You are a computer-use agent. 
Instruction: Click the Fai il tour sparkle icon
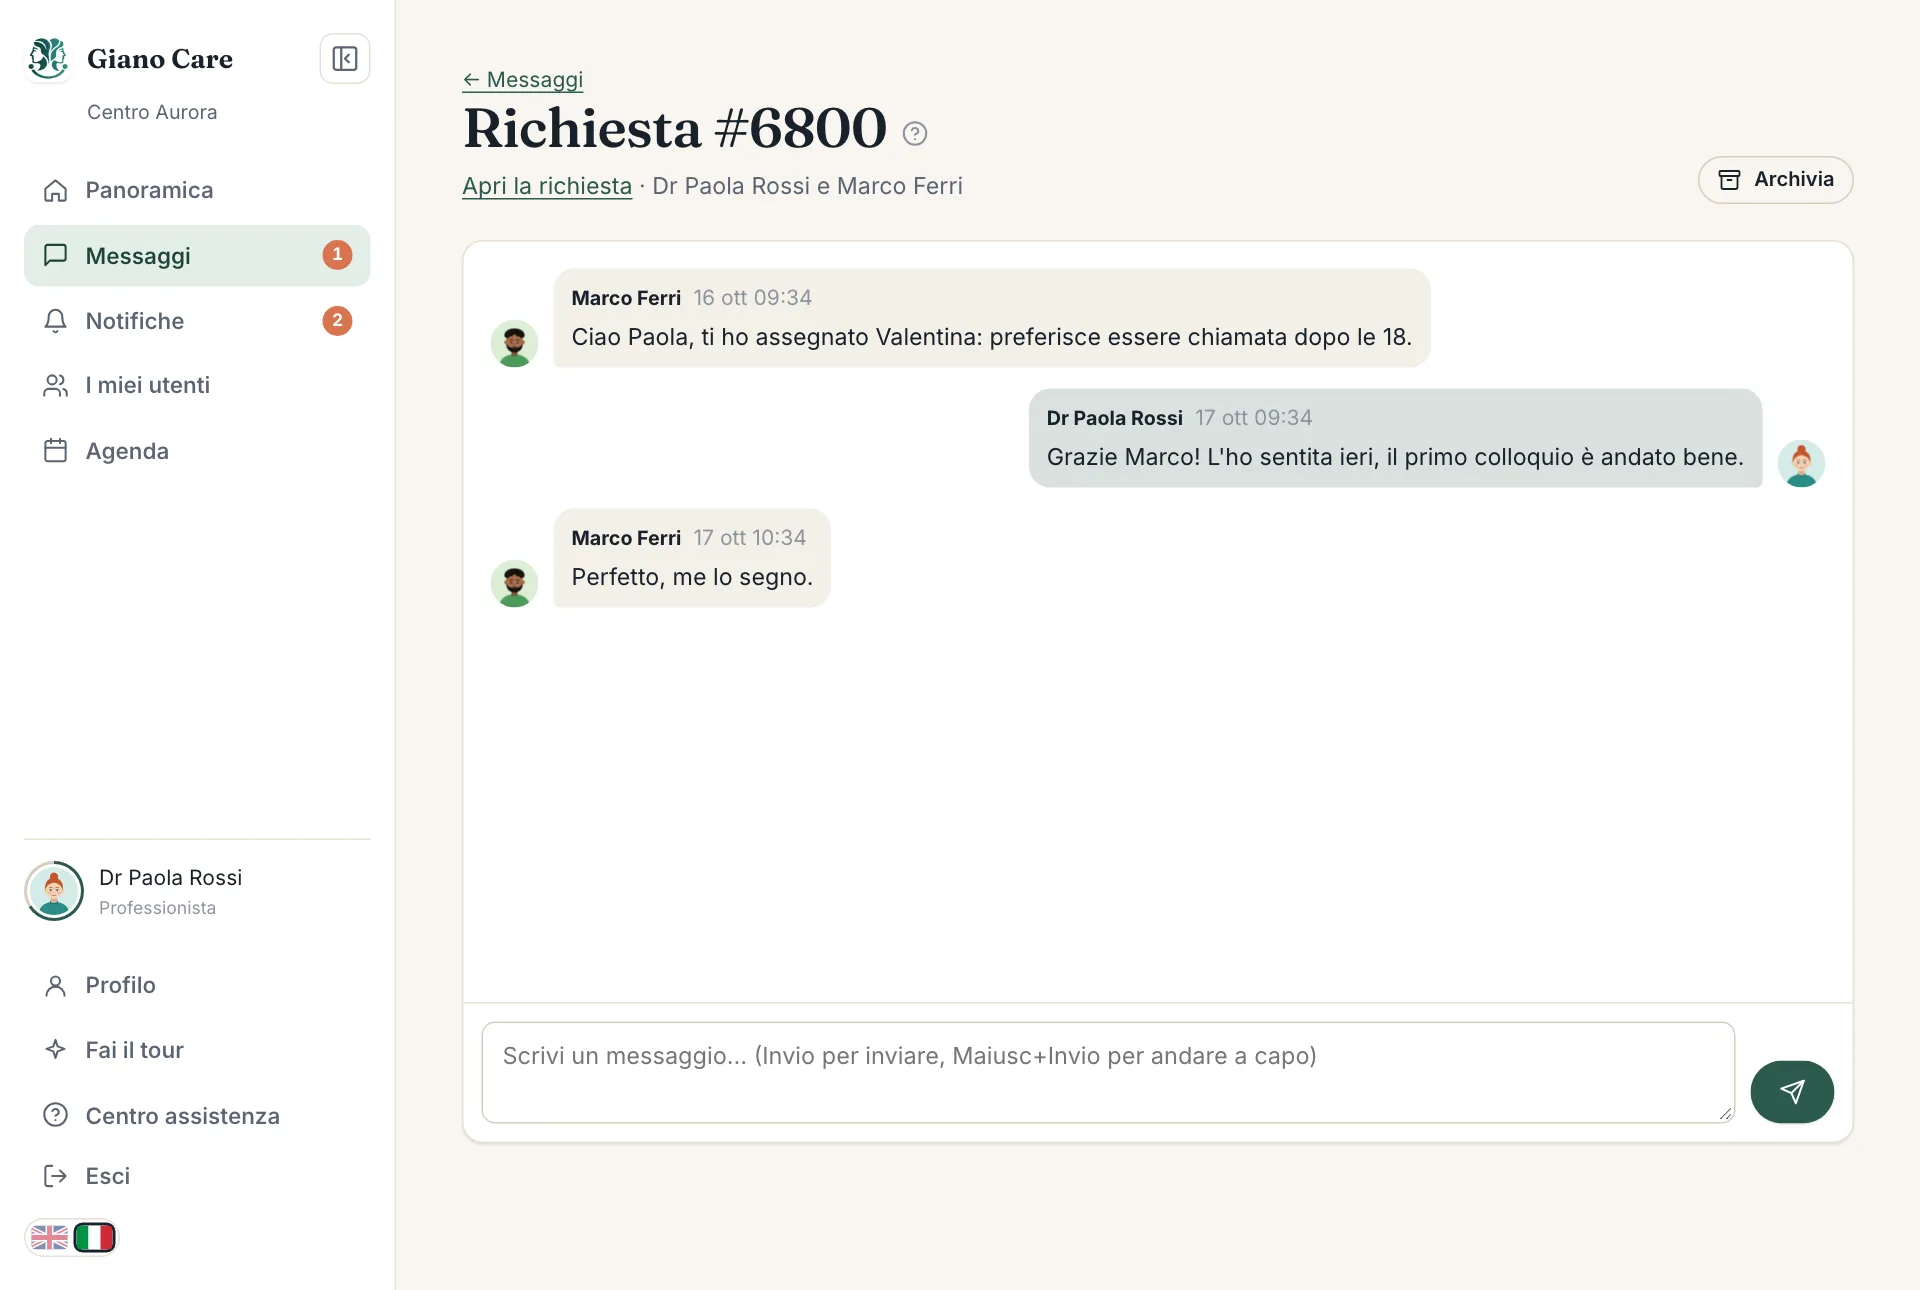pos(56,1049)
